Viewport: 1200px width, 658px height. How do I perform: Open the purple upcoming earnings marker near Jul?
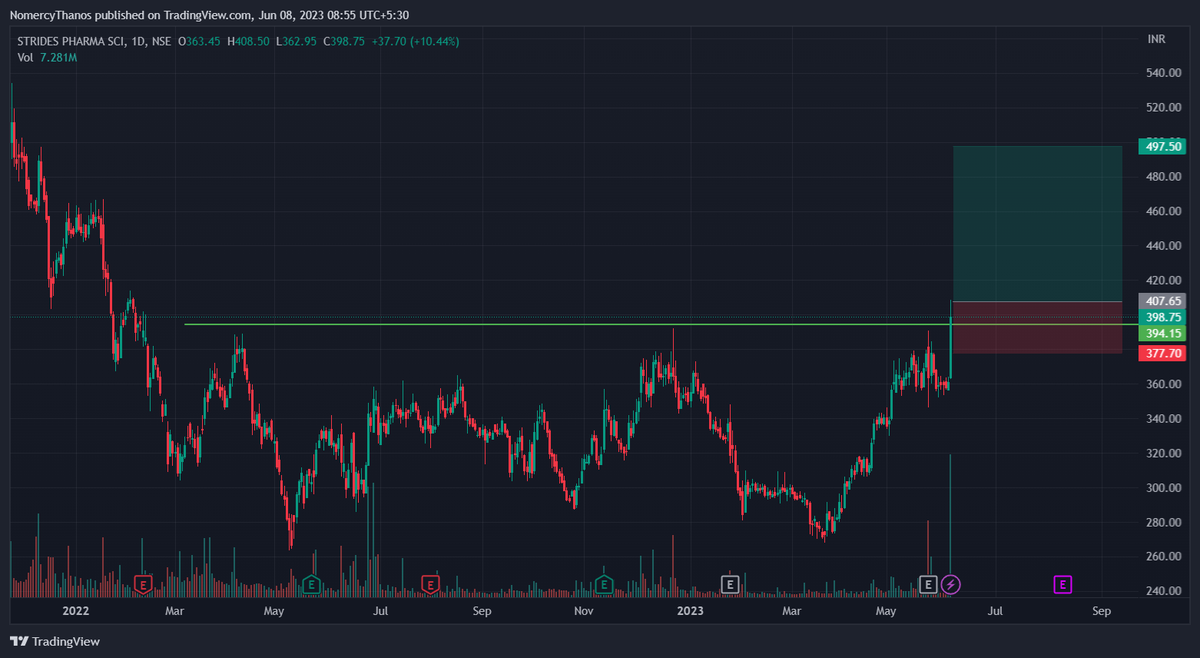tap(1063, 584)
